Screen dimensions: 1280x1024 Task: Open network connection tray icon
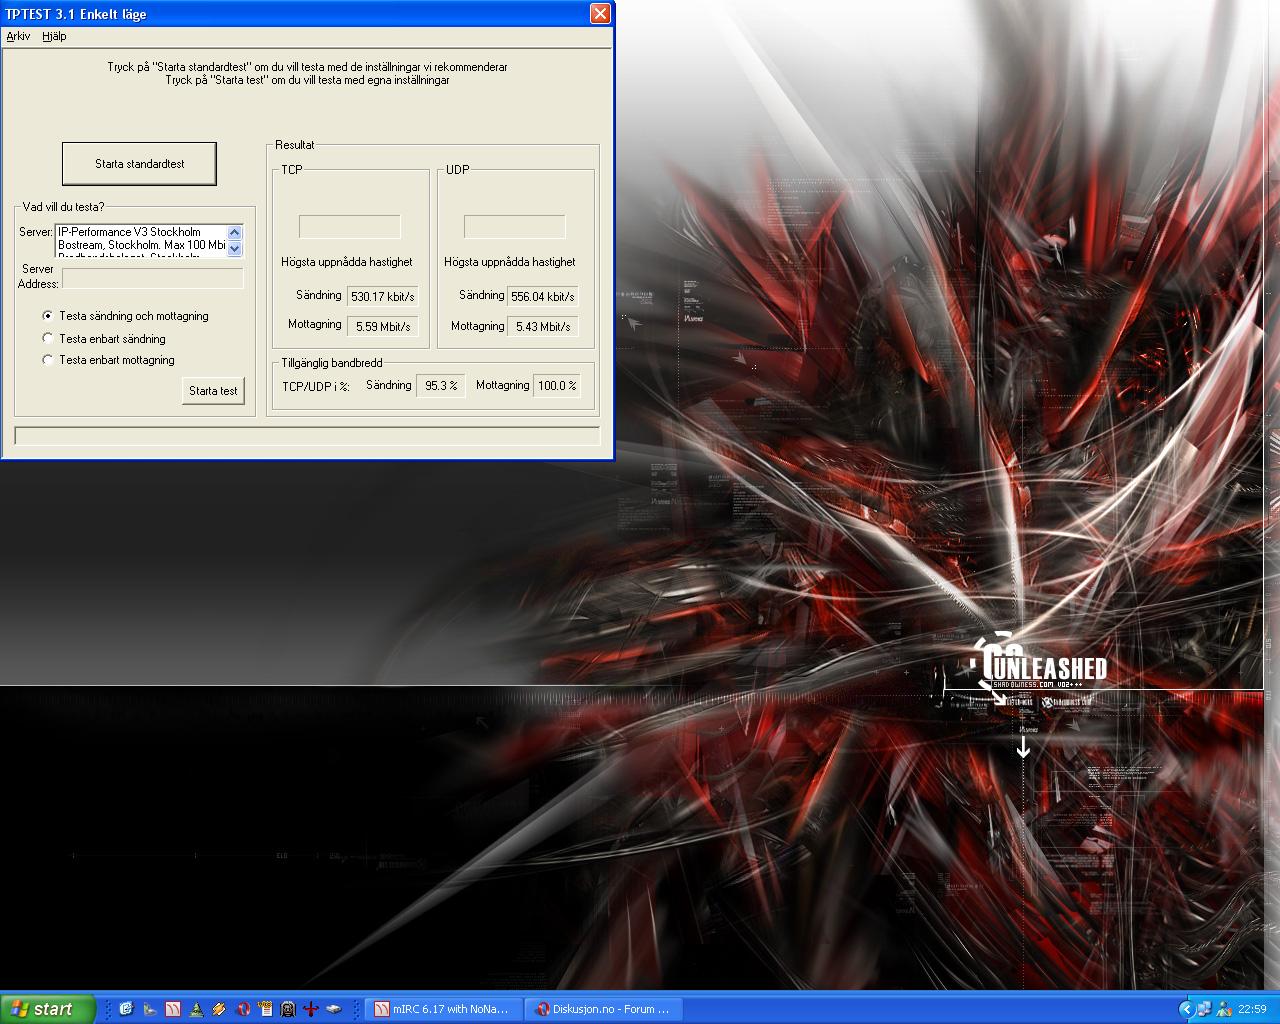1205,1009
